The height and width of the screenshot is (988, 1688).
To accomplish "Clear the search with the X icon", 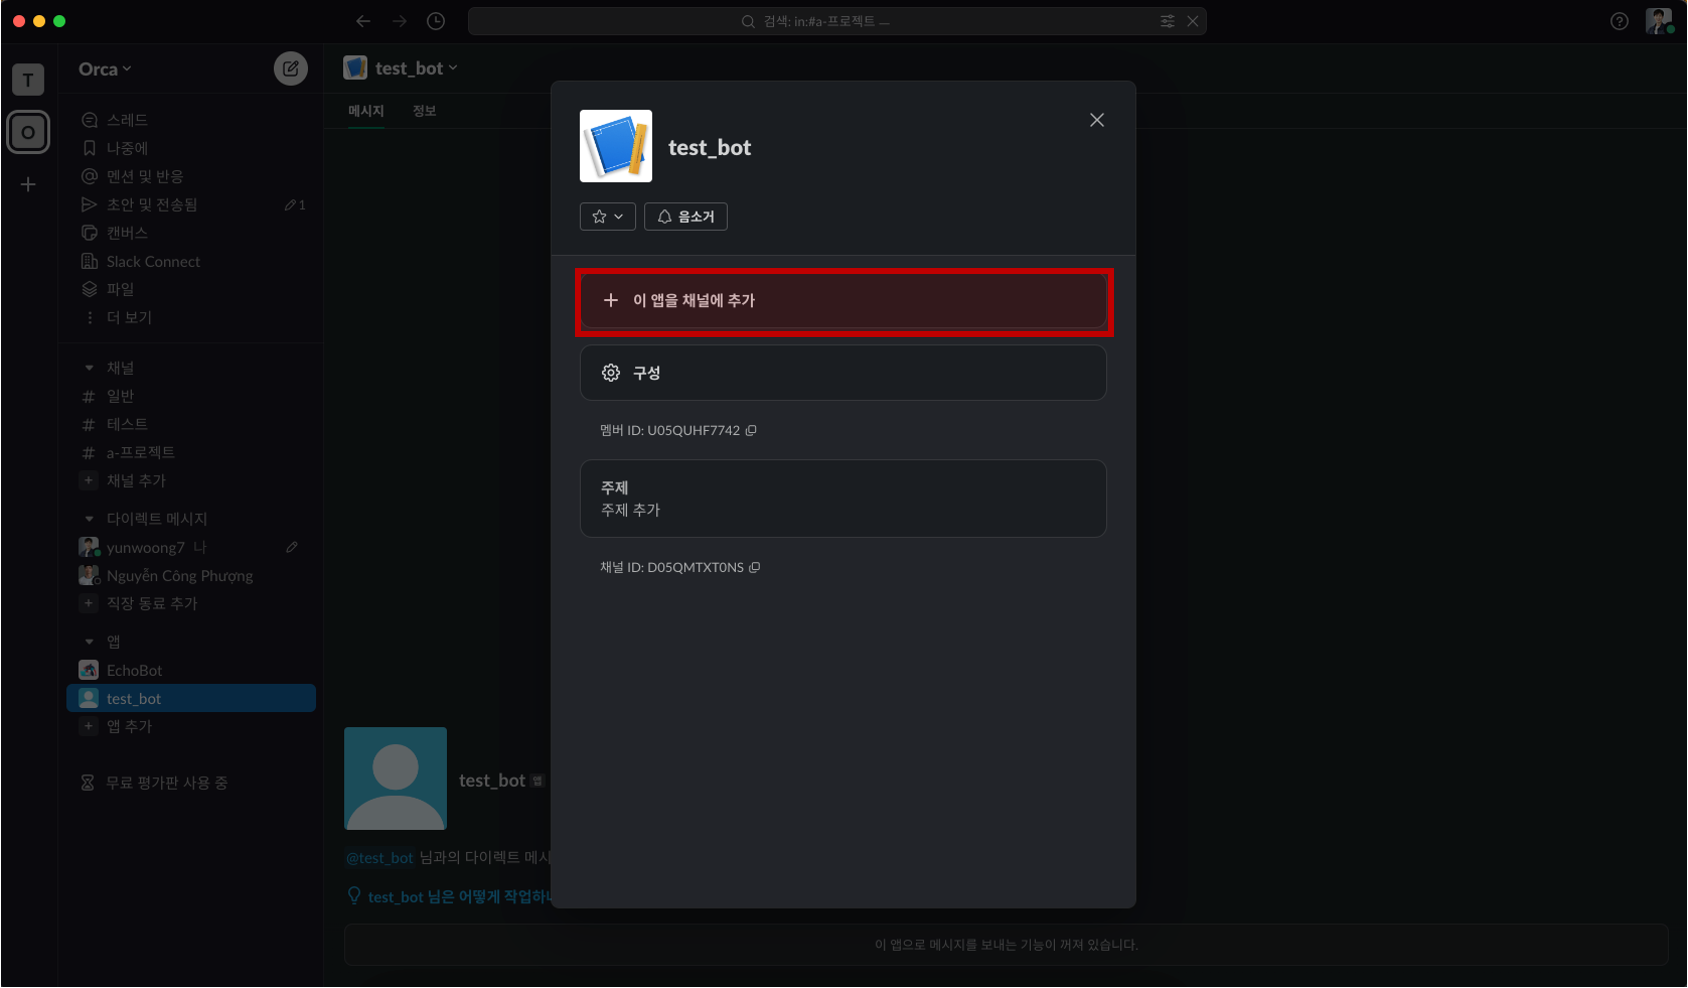I will pyautogui.click(x=1192, y=21).
